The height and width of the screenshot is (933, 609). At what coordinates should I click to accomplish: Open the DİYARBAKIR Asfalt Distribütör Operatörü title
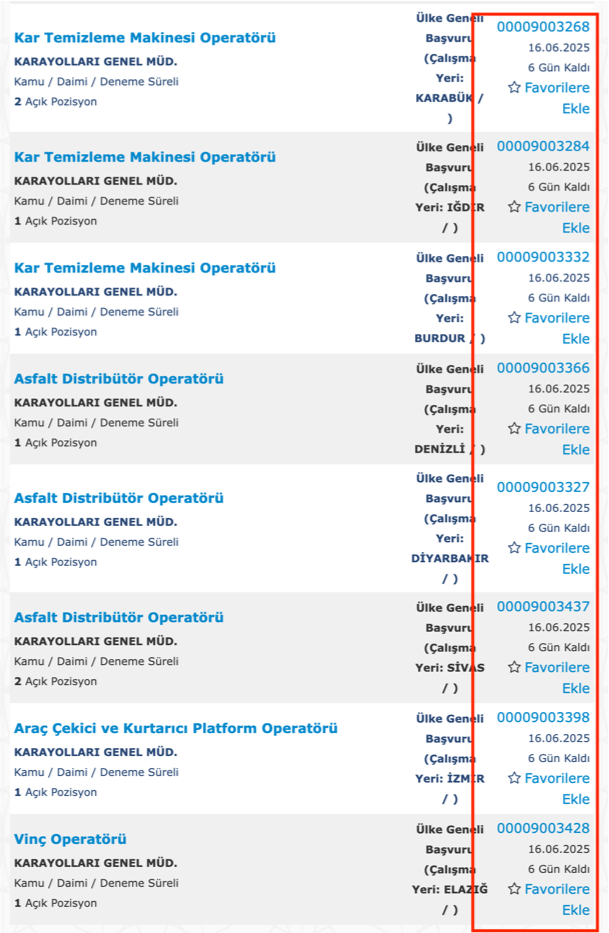tap(119, 498)
